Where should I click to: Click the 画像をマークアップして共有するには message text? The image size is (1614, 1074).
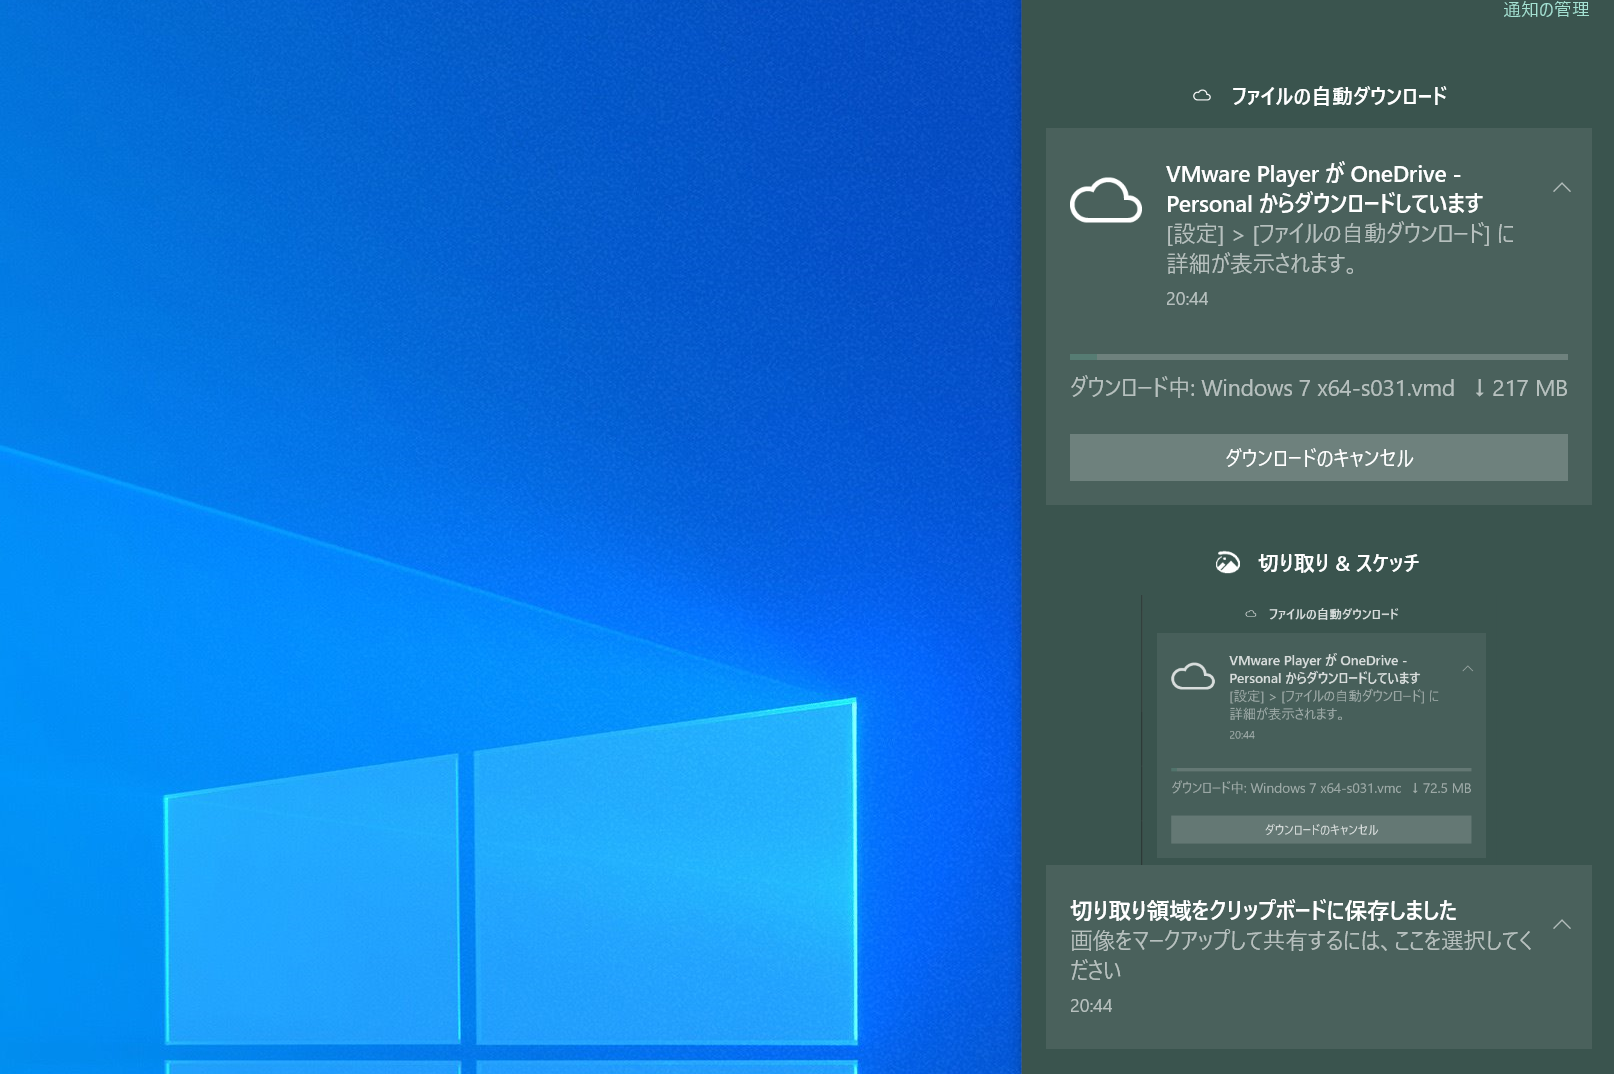pyautogui.click(x=1301, y=955)
